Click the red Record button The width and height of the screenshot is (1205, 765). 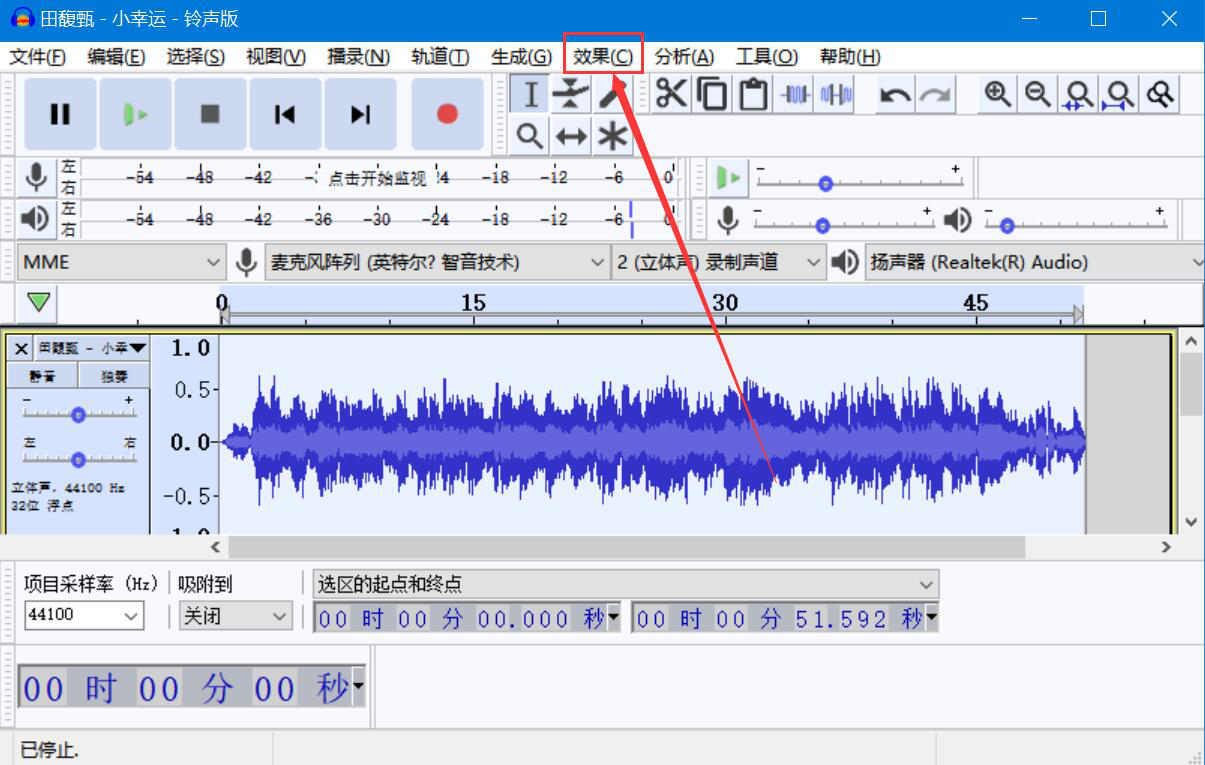click(x=447, y=114)
